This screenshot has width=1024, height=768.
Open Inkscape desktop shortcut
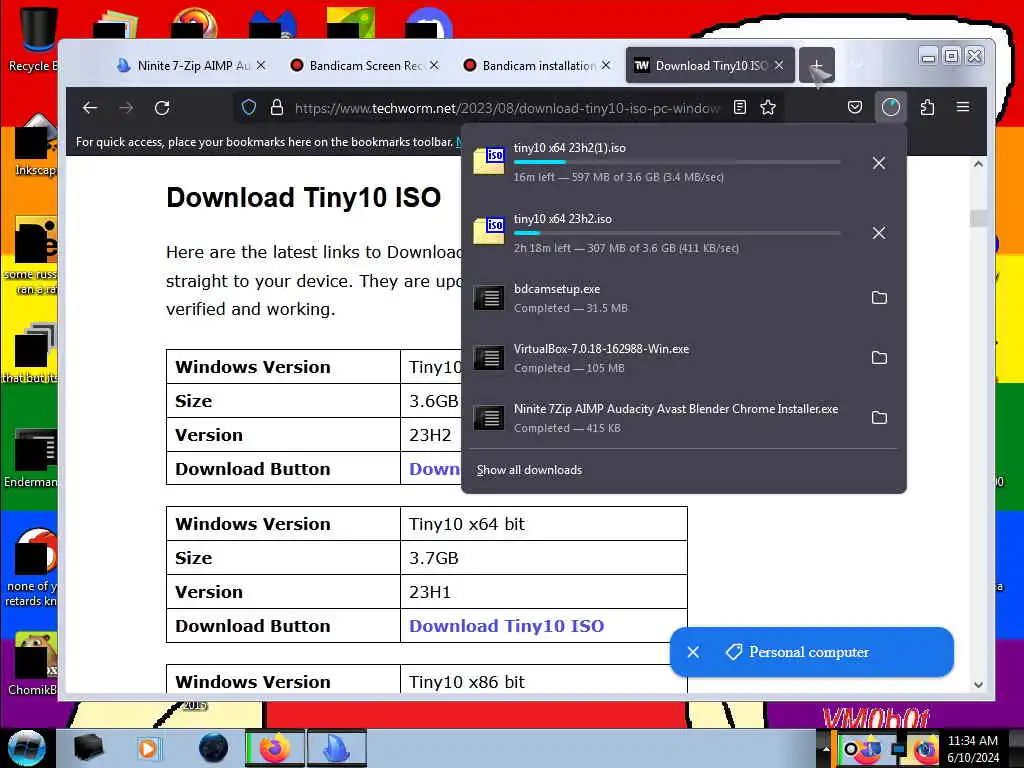pyautogui.click(x=34, y=145)
